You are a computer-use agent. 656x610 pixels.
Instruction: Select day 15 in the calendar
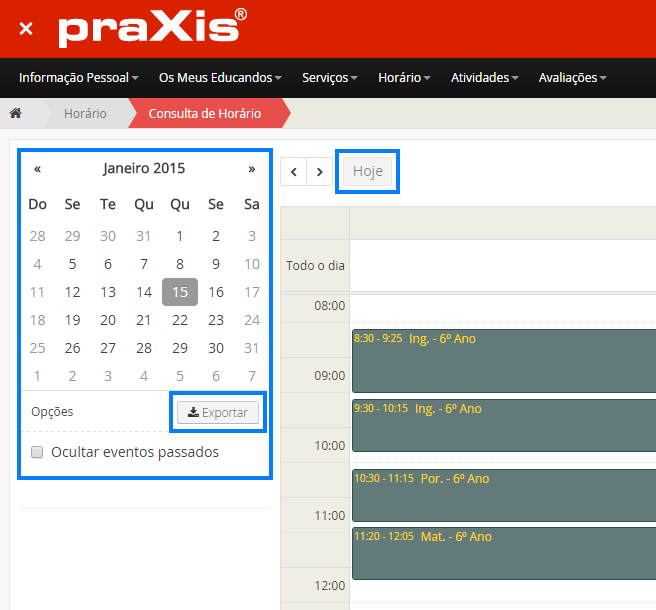click(180, 292)
